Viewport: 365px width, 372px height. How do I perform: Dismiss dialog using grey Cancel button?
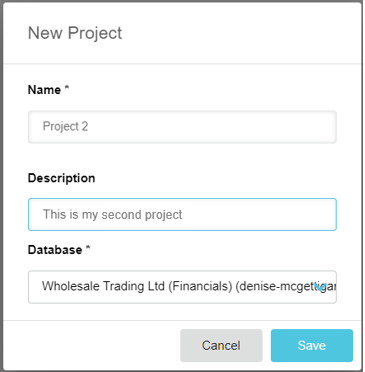(221, 345)
